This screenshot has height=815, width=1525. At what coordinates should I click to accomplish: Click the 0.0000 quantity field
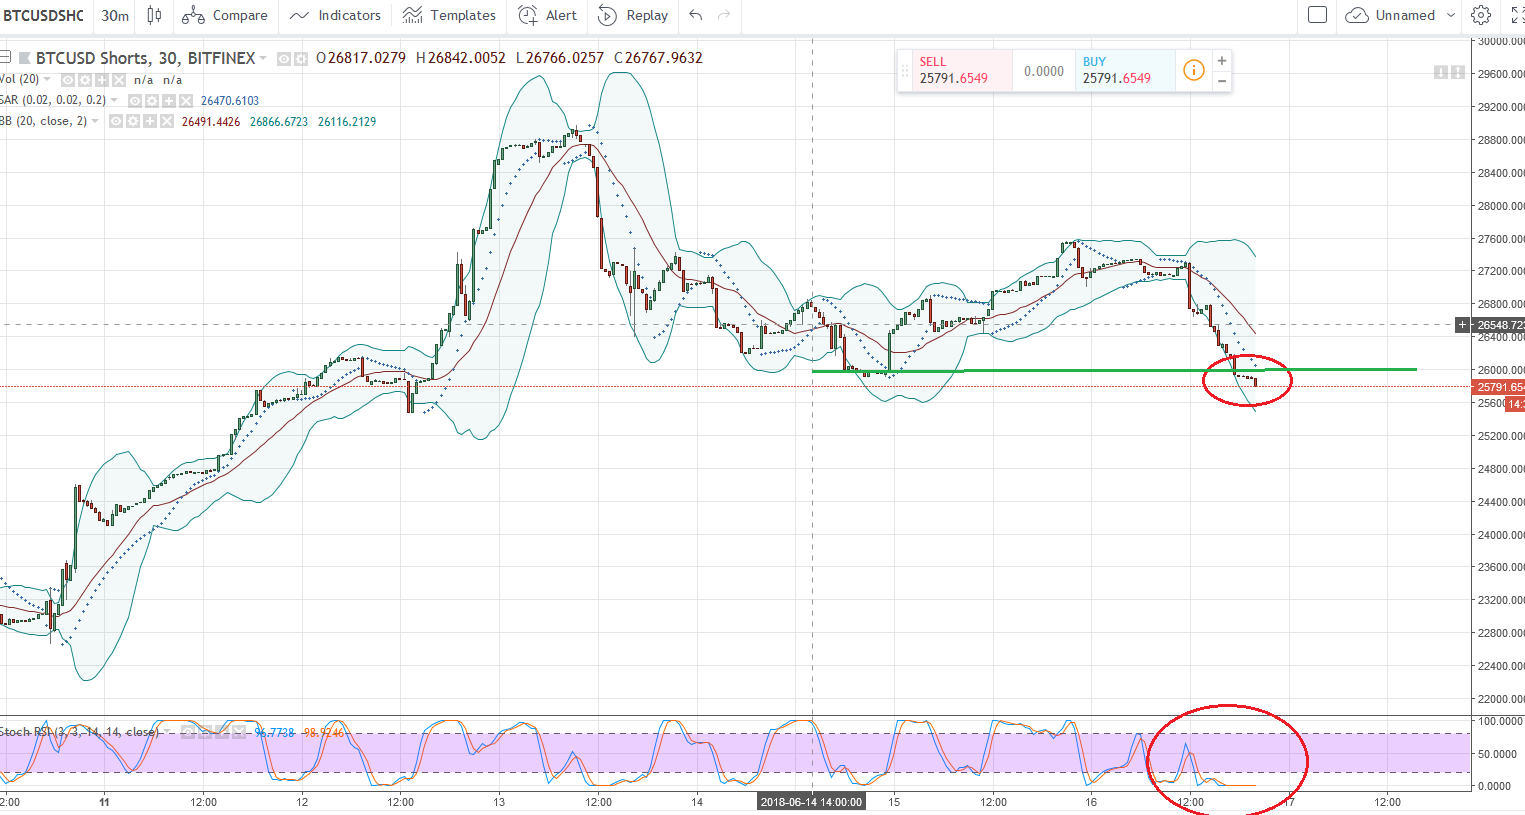[x=1044, y=71]
